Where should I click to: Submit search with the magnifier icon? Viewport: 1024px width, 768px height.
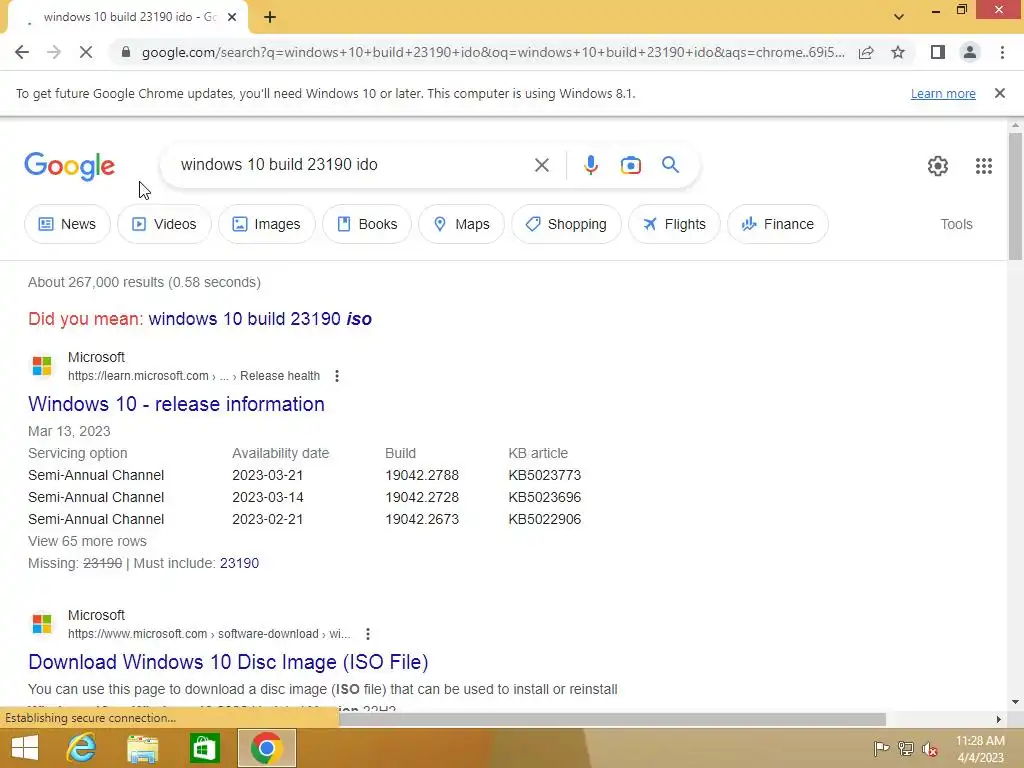[670, 165]
